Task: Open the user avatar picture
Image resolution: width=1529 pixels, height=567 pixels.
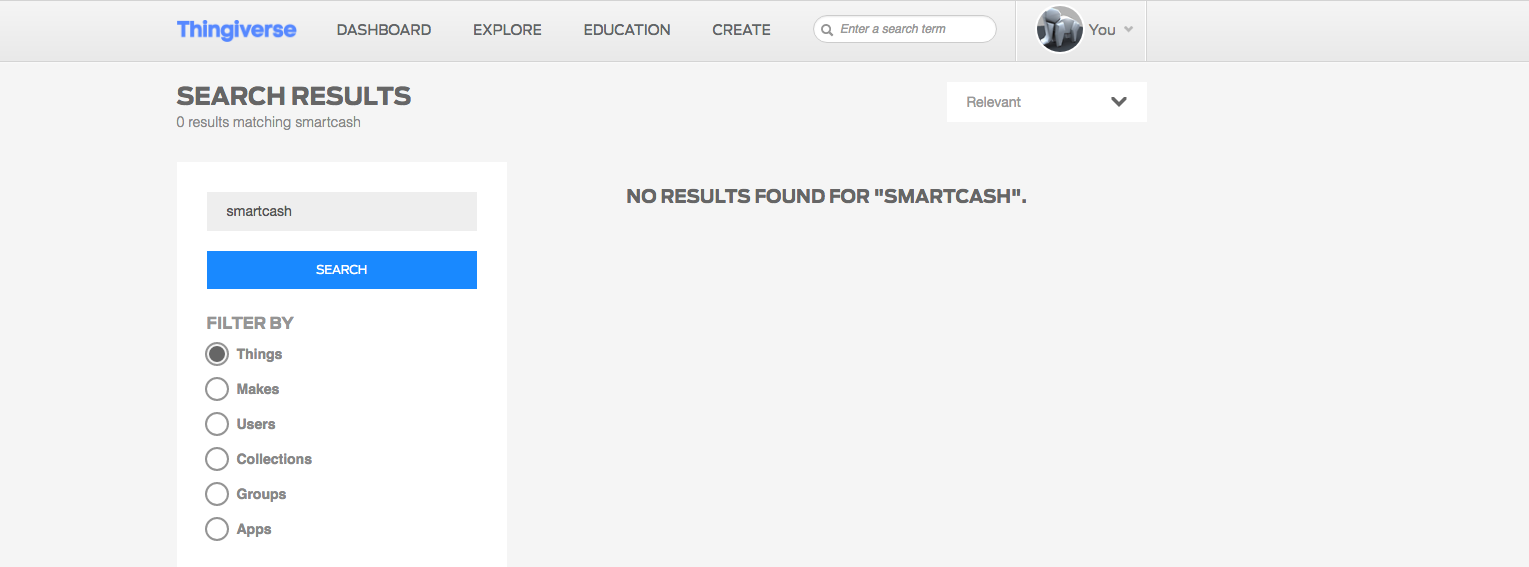Action: pos(1060,30)
